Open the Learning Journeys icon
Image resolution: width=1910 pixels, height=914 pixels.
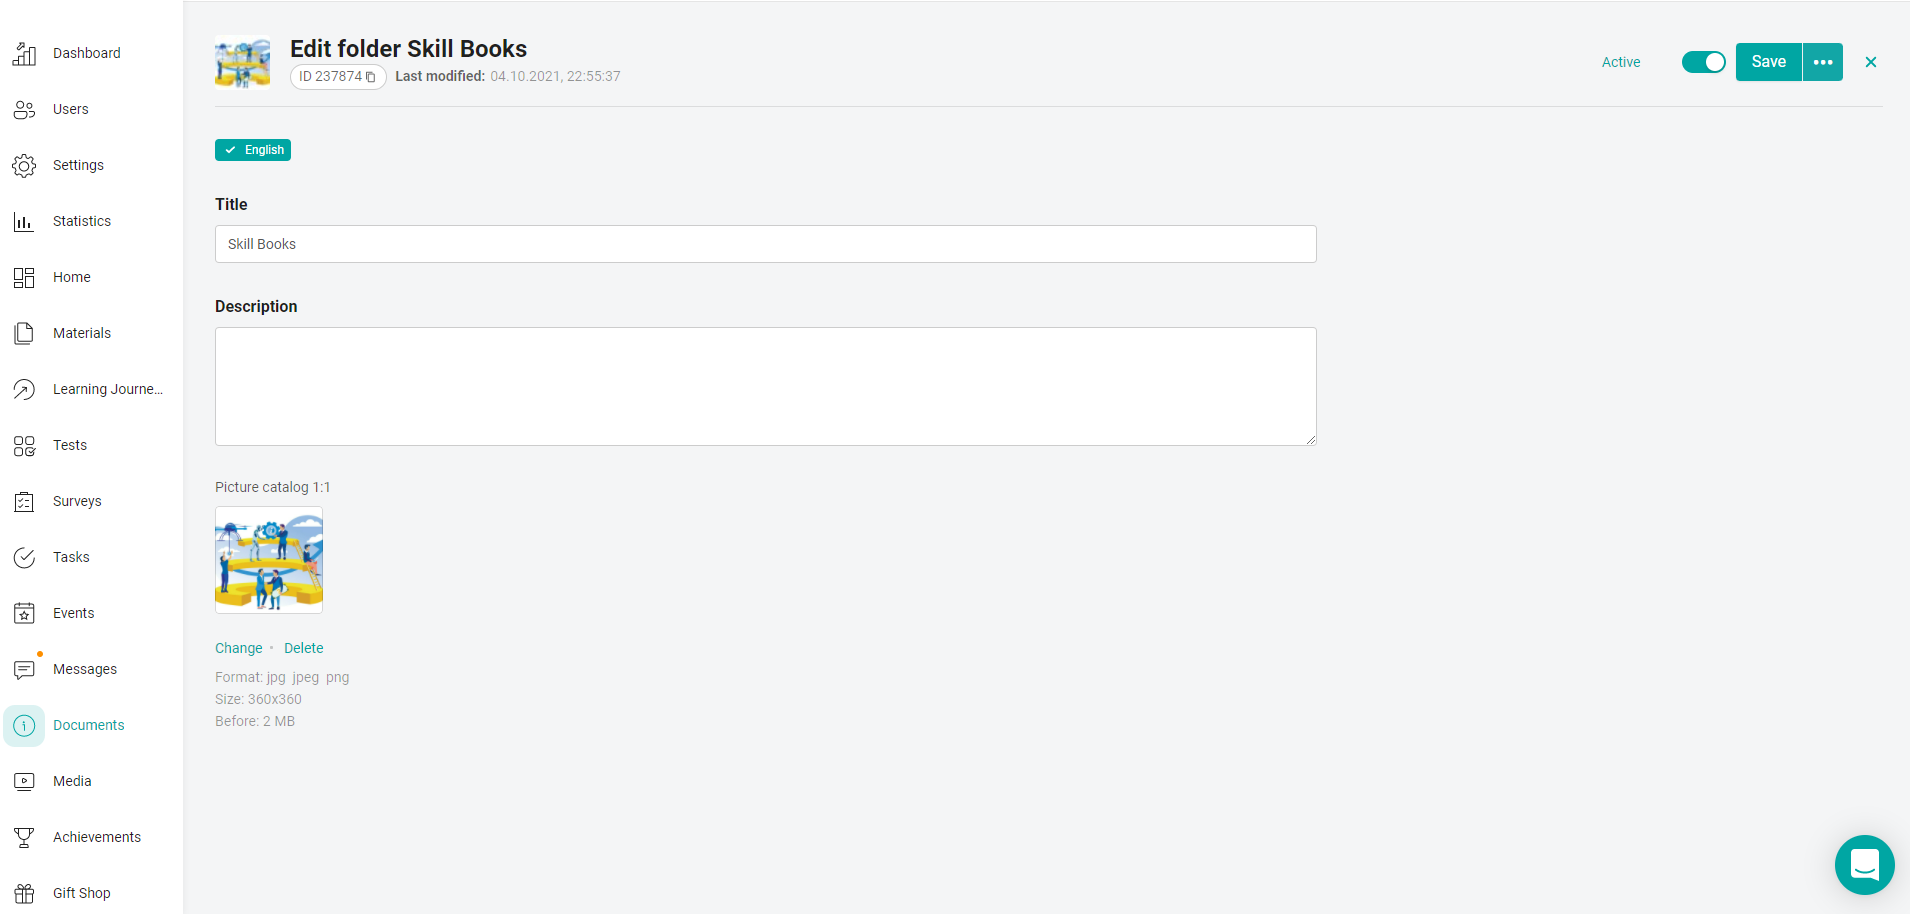pos(24,390)
